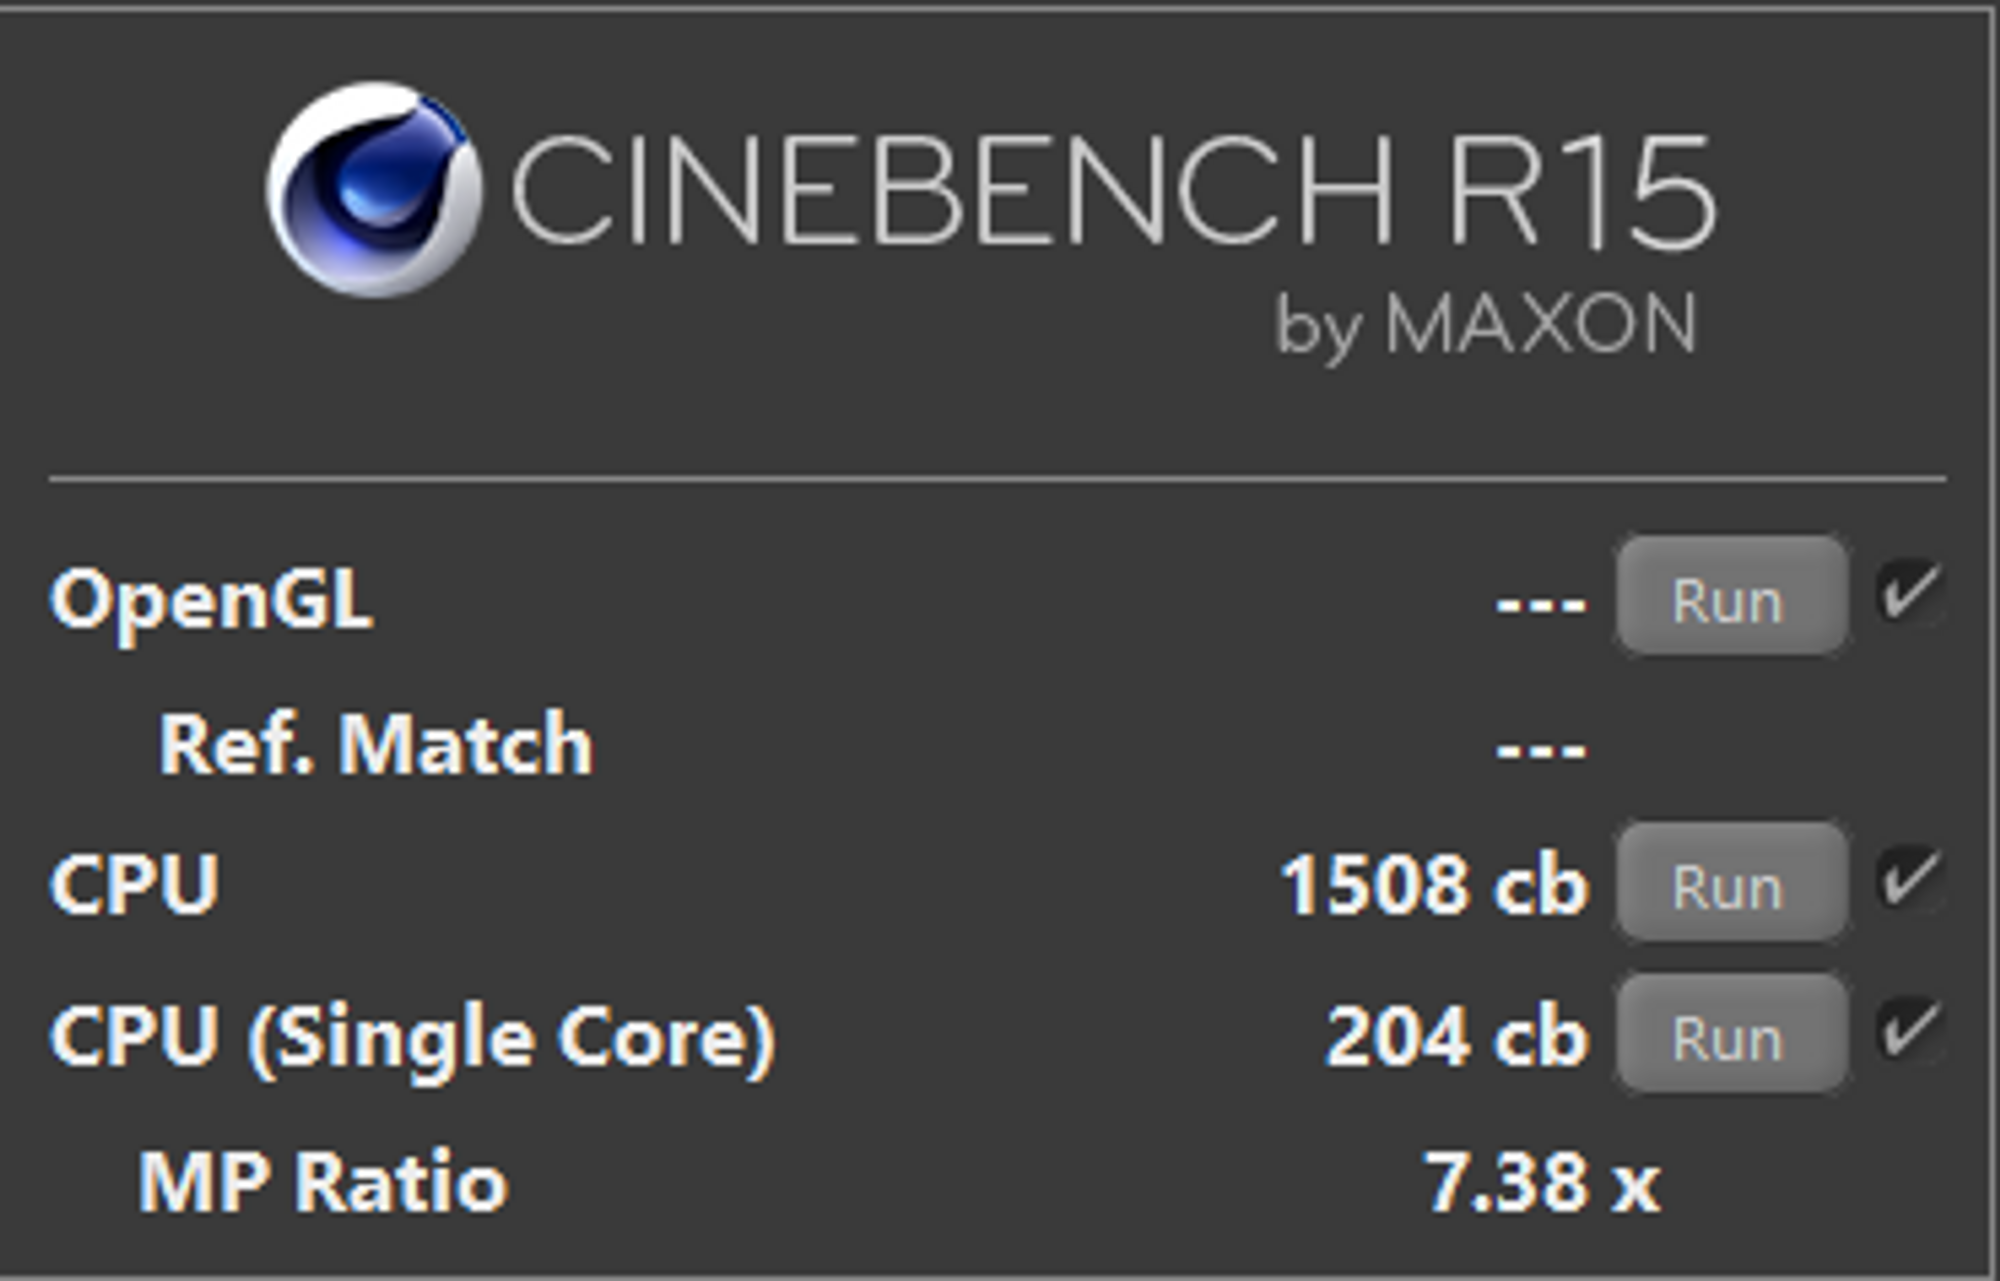Click the 'by MAXON' text

point(1486,324)
